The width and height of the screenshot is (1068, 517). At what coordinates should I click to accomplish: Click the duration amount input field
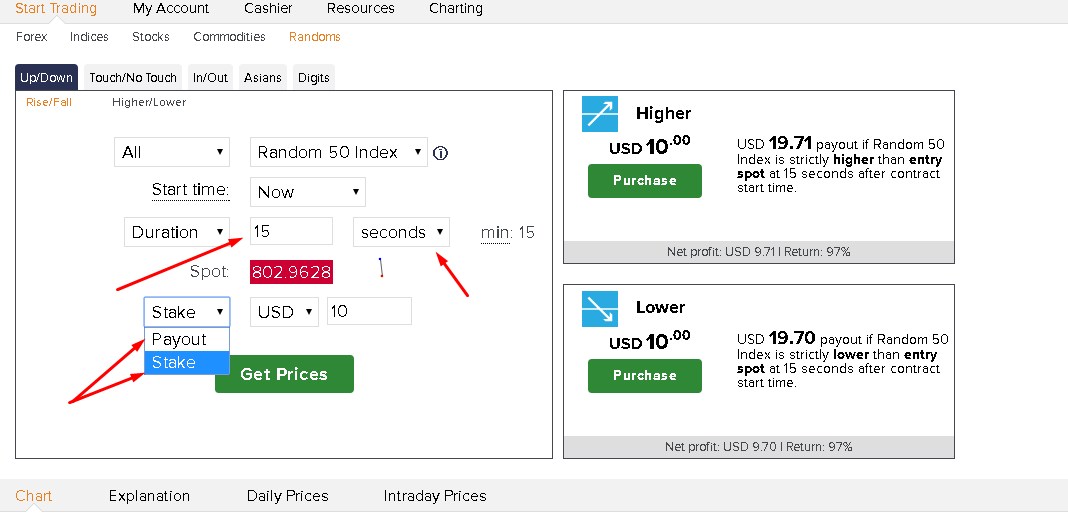point(291,232)
